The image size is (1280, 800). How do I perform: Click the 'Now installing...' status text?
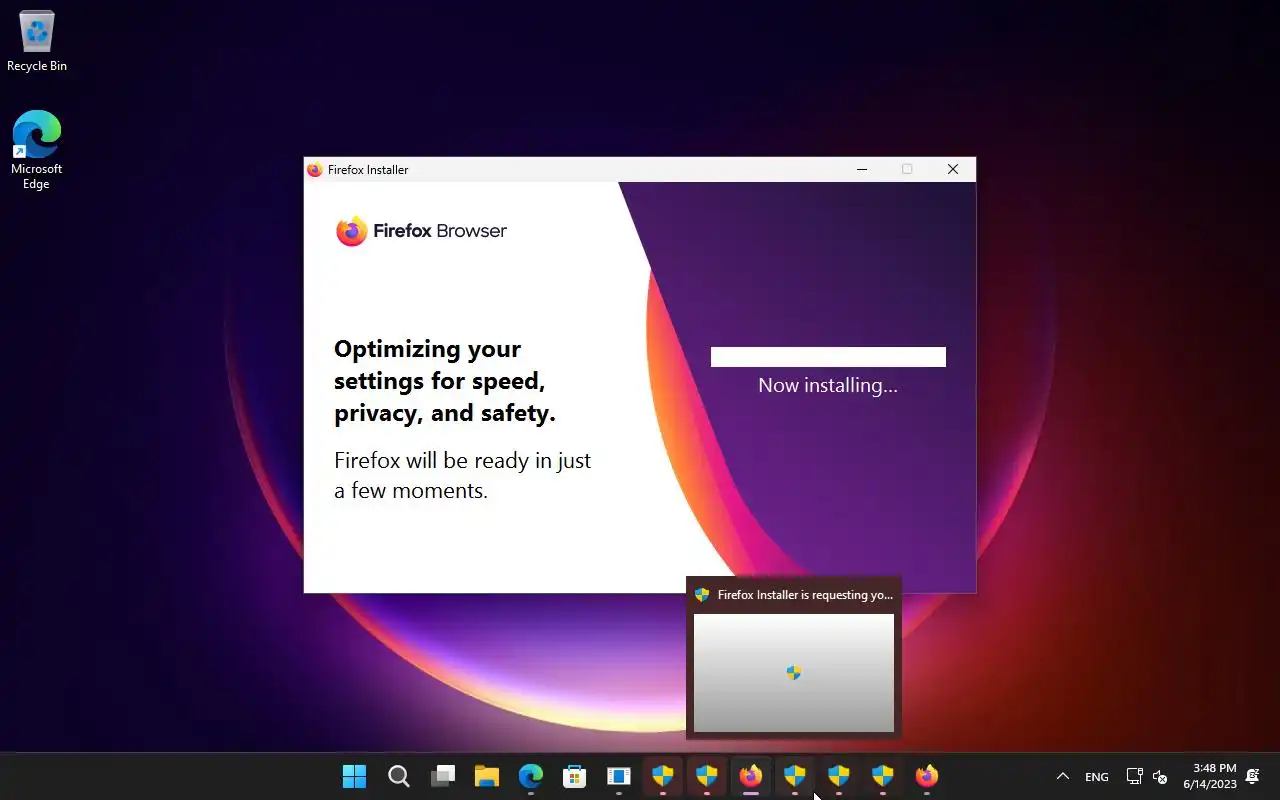tap(828, 385)
